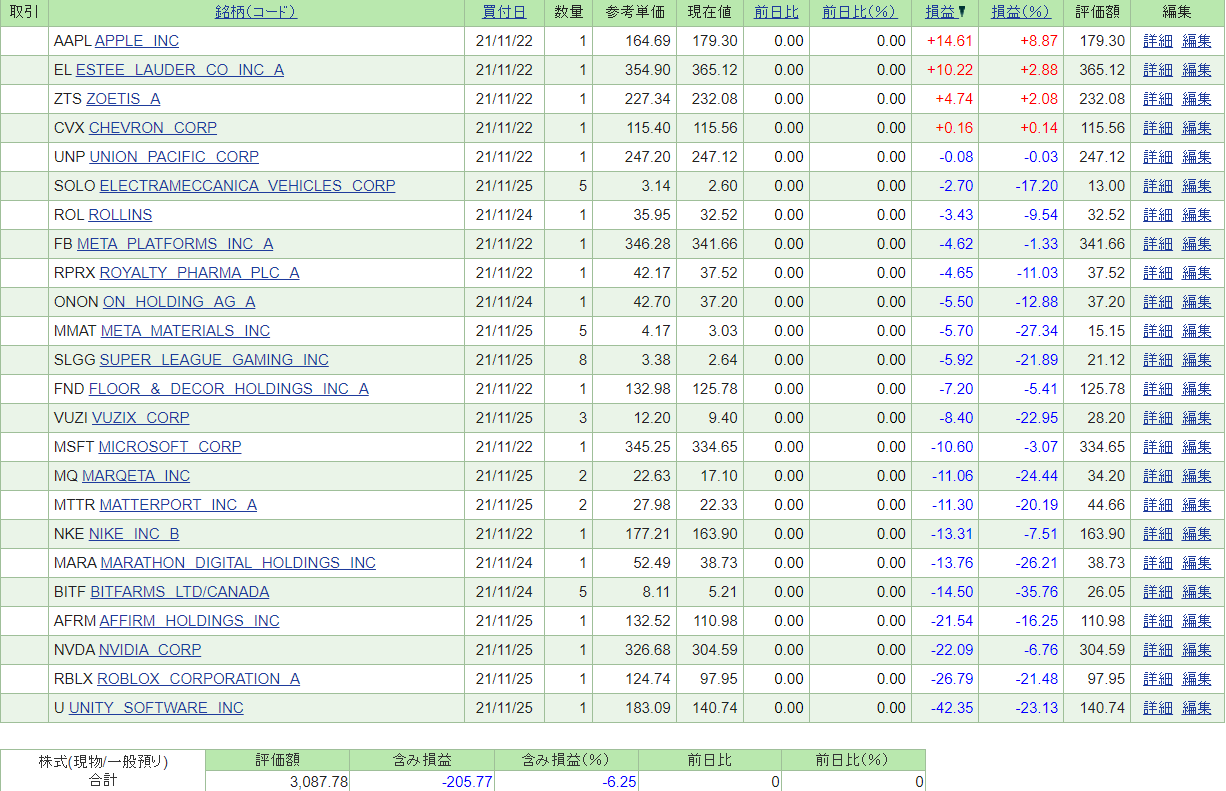
Task: Open SUPER_LEAGUE_GAMING_INC stock link
Action: tap(214, 360)
